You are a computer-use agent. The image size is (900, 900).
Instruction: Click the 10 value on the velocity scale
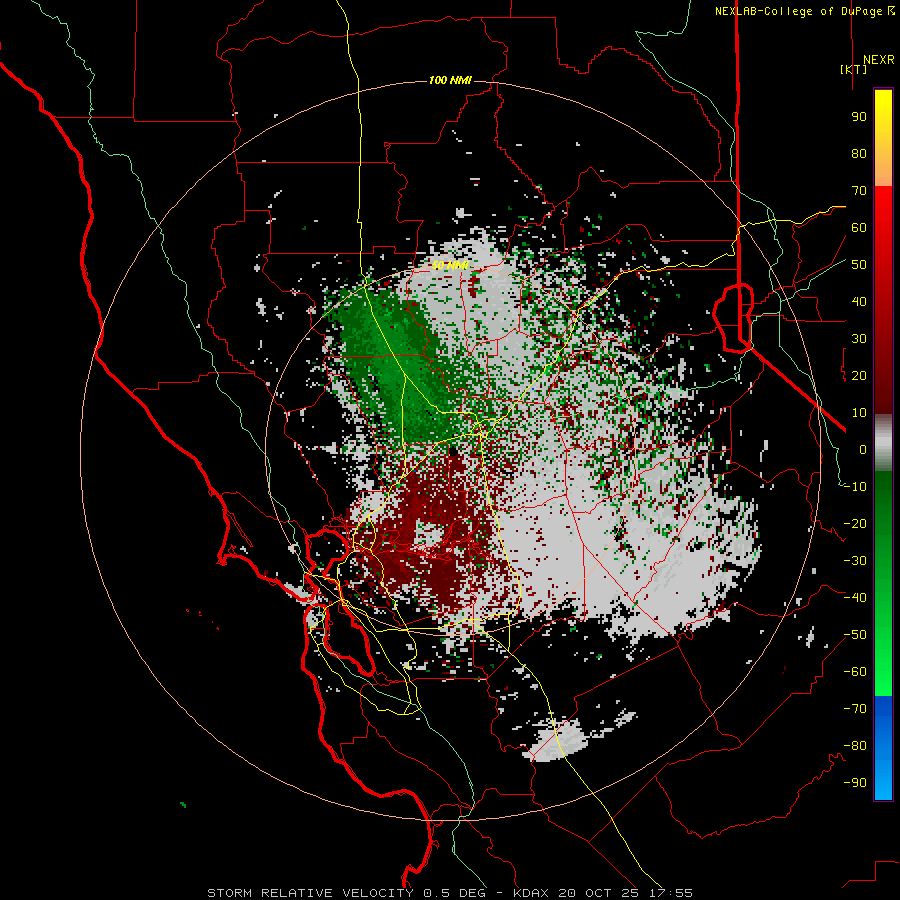pyautogui.click(x=859, y=413)
